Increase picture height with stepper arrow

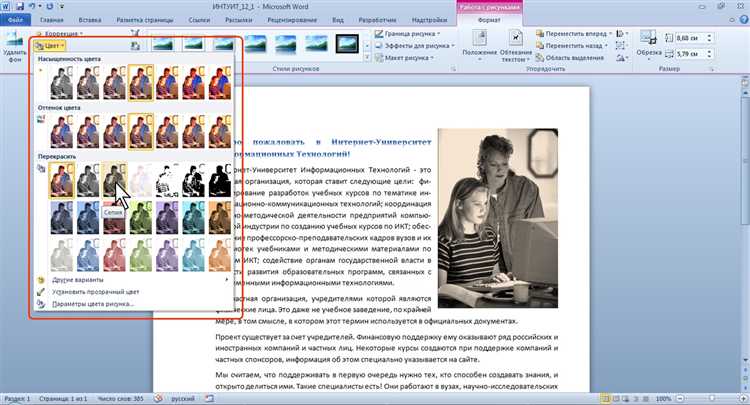pyautogui.click(x=709, y=35)
